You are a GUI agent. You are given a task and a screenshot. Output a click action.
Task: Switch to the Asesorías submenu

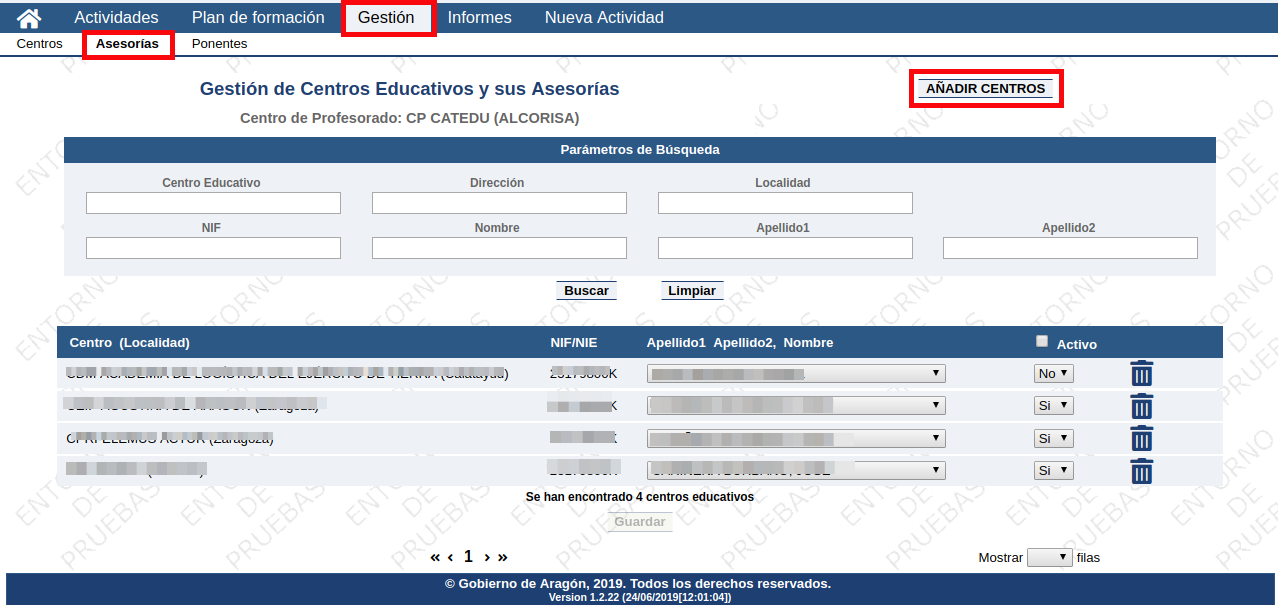point(127,44)
